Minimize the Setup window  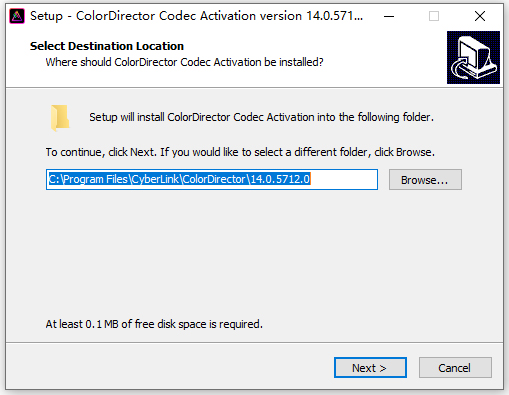[389, 16]
